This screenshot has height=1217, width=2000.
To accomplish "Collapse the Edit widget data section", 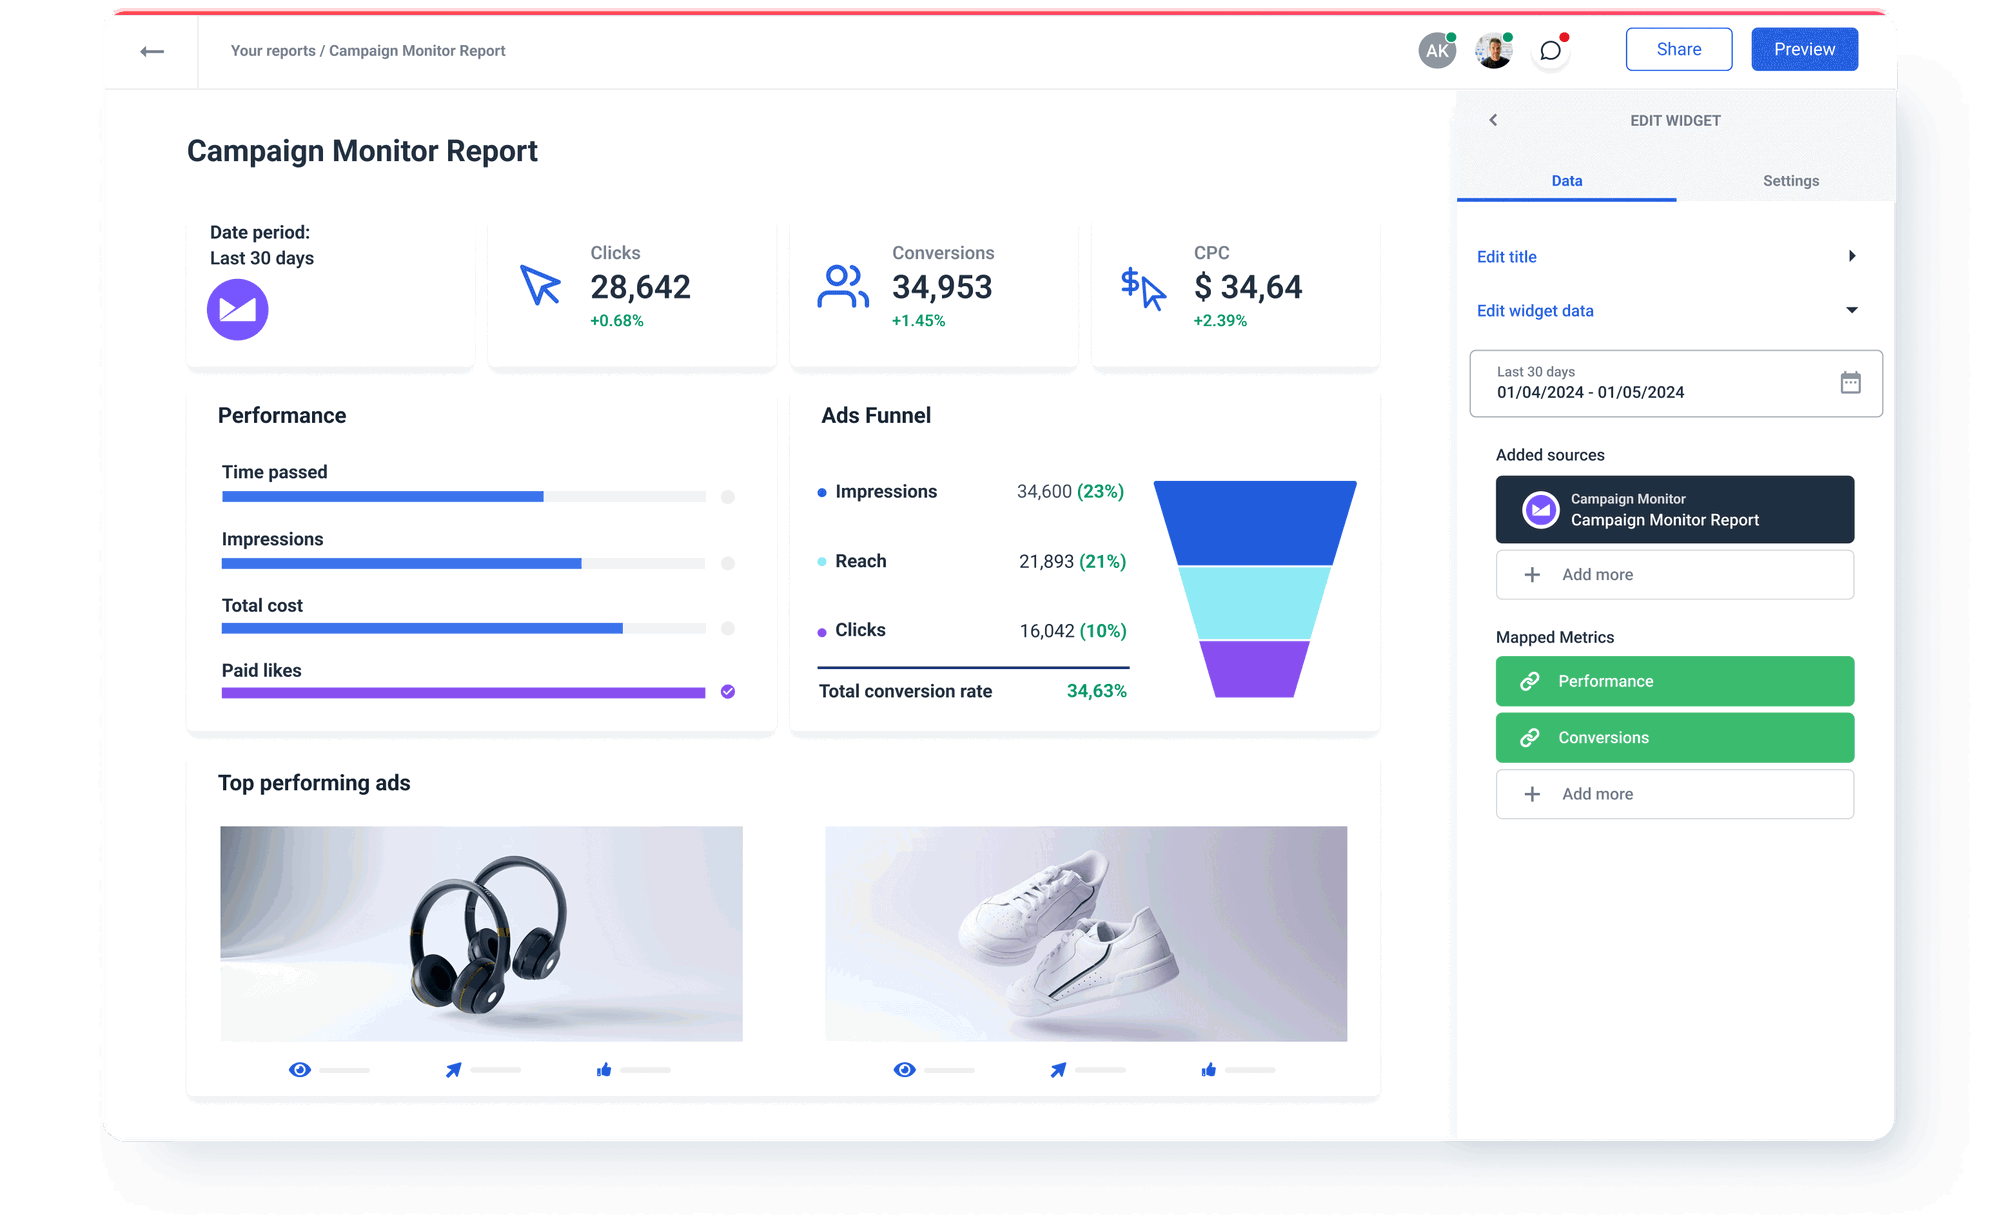I will (1854, 310).
